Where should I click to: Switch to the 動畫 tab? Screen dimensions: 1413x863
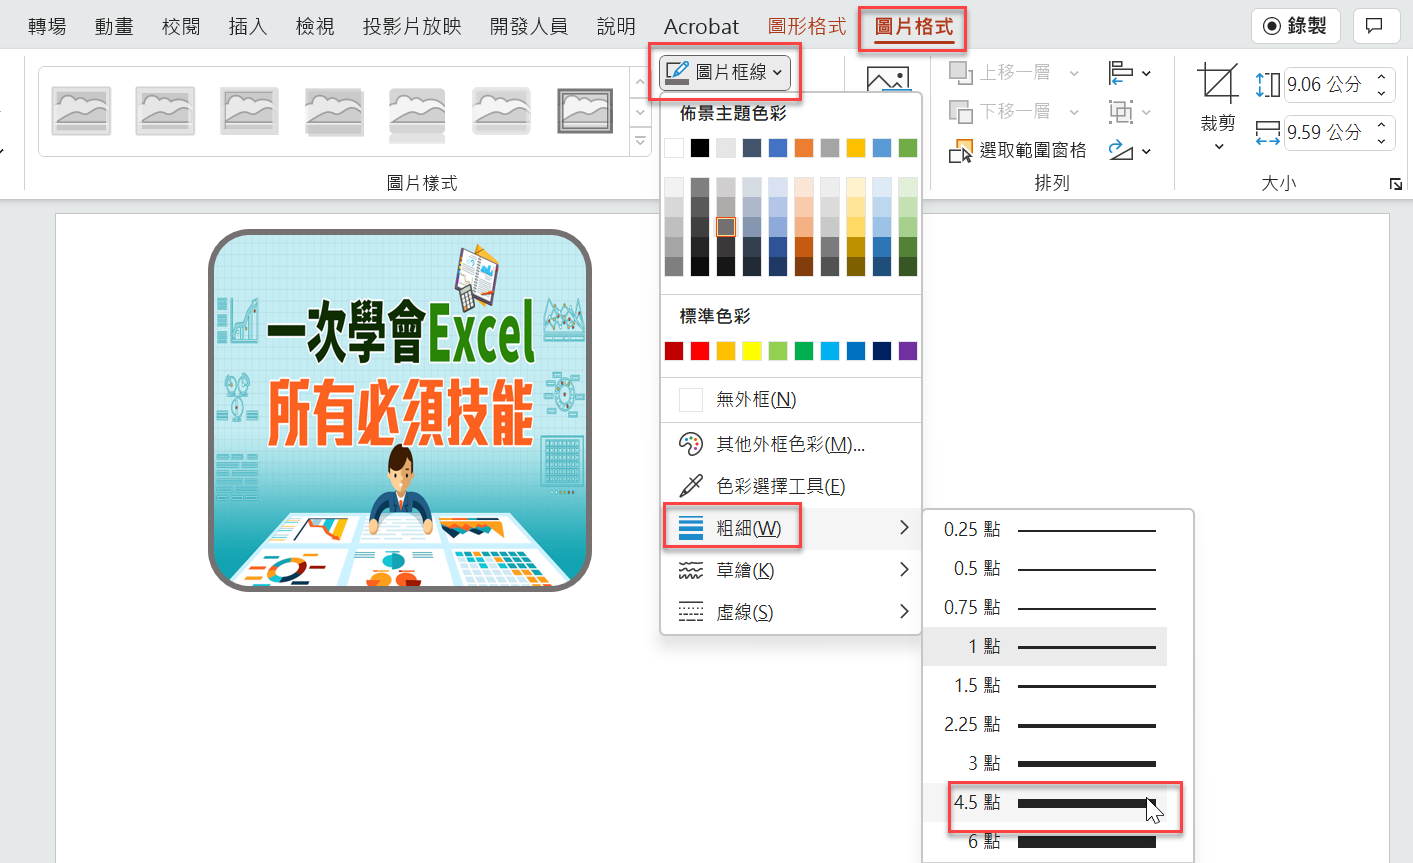(114, 26)
